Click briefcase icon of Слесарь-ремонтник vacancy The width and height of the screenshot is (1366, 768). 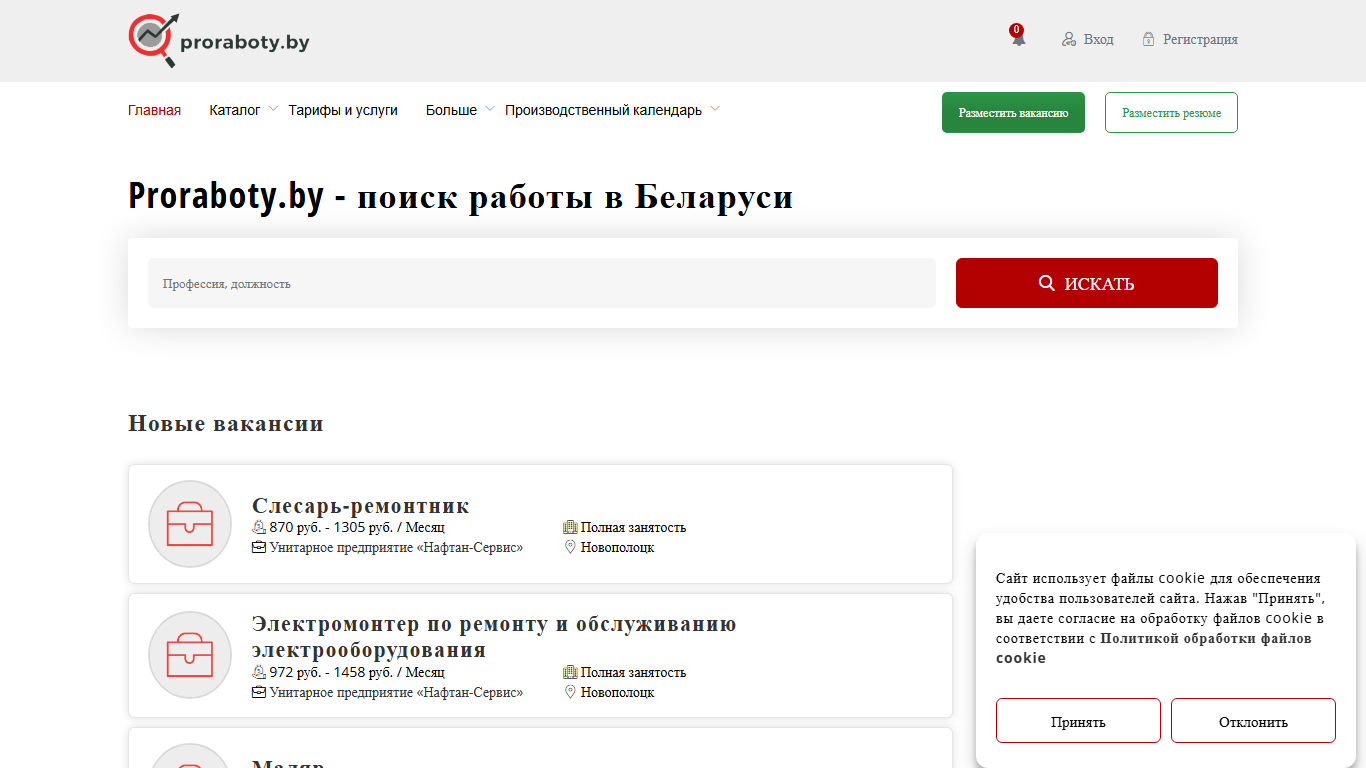190,524
